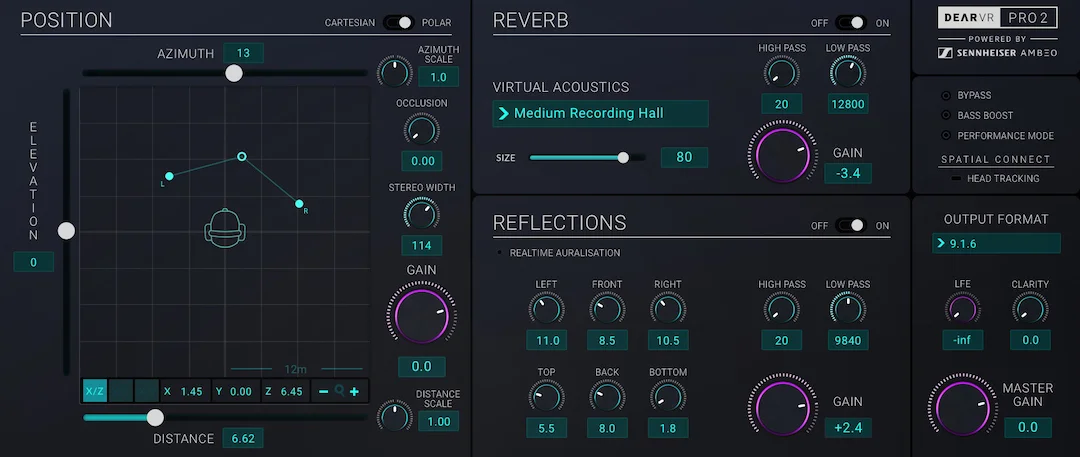Click the Stereo Width value 114
Screen dimensions: 1080x457
422,245
